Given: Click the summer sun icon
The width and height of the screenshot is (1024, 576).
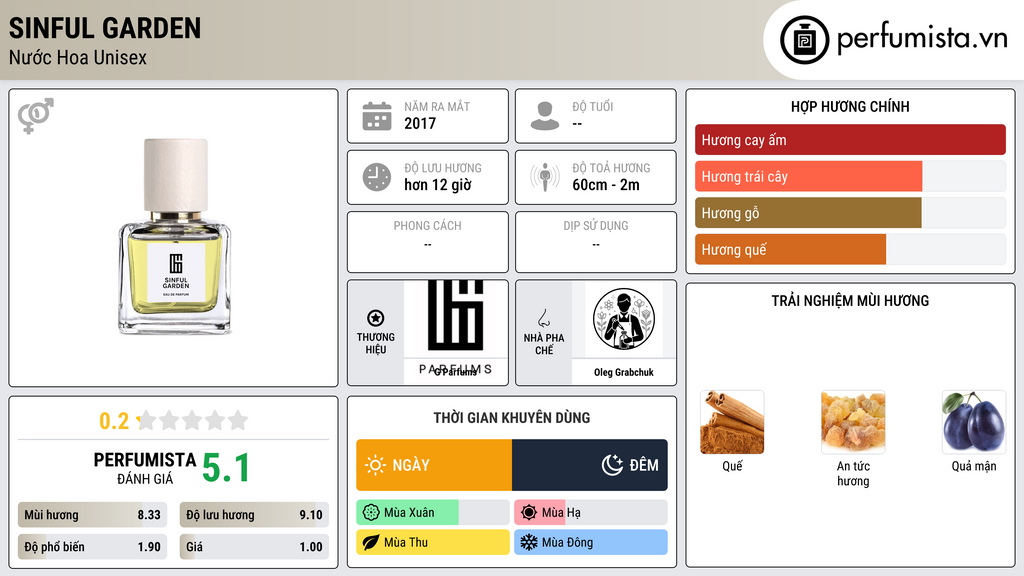Looking at the screenshot, I should [529, 513].
